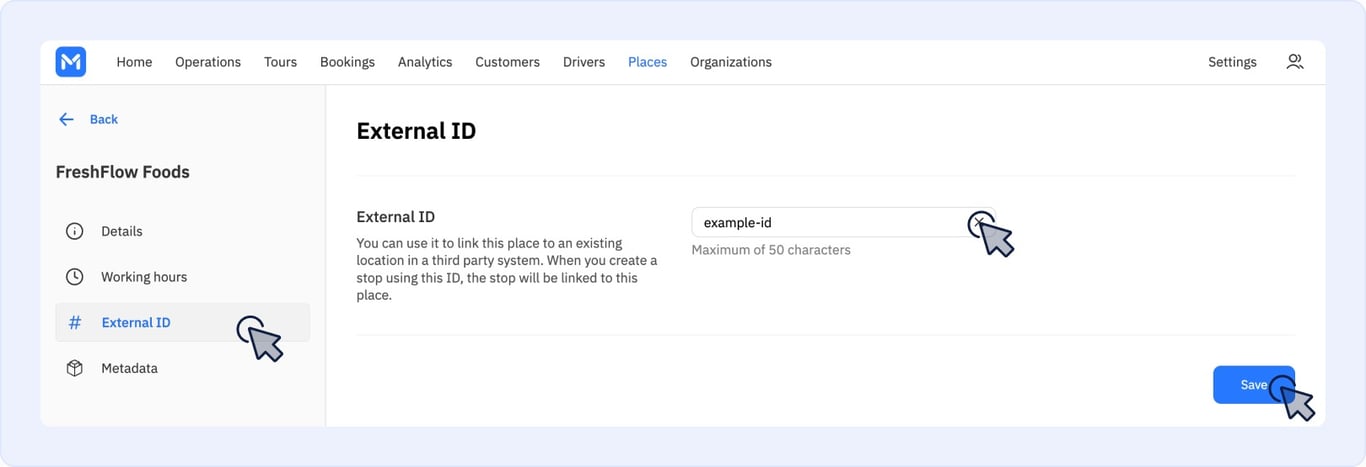
Task: Click the External ID page heading
Action: click(416, 131)
